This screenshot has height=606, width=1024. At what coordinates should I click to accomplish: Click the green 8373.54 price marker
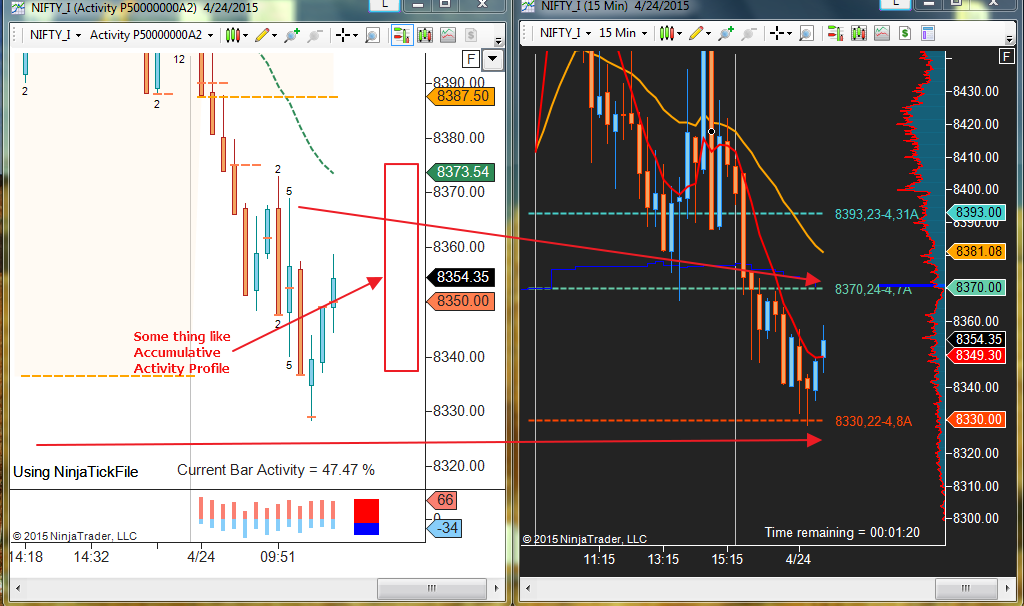click(461, 172)
